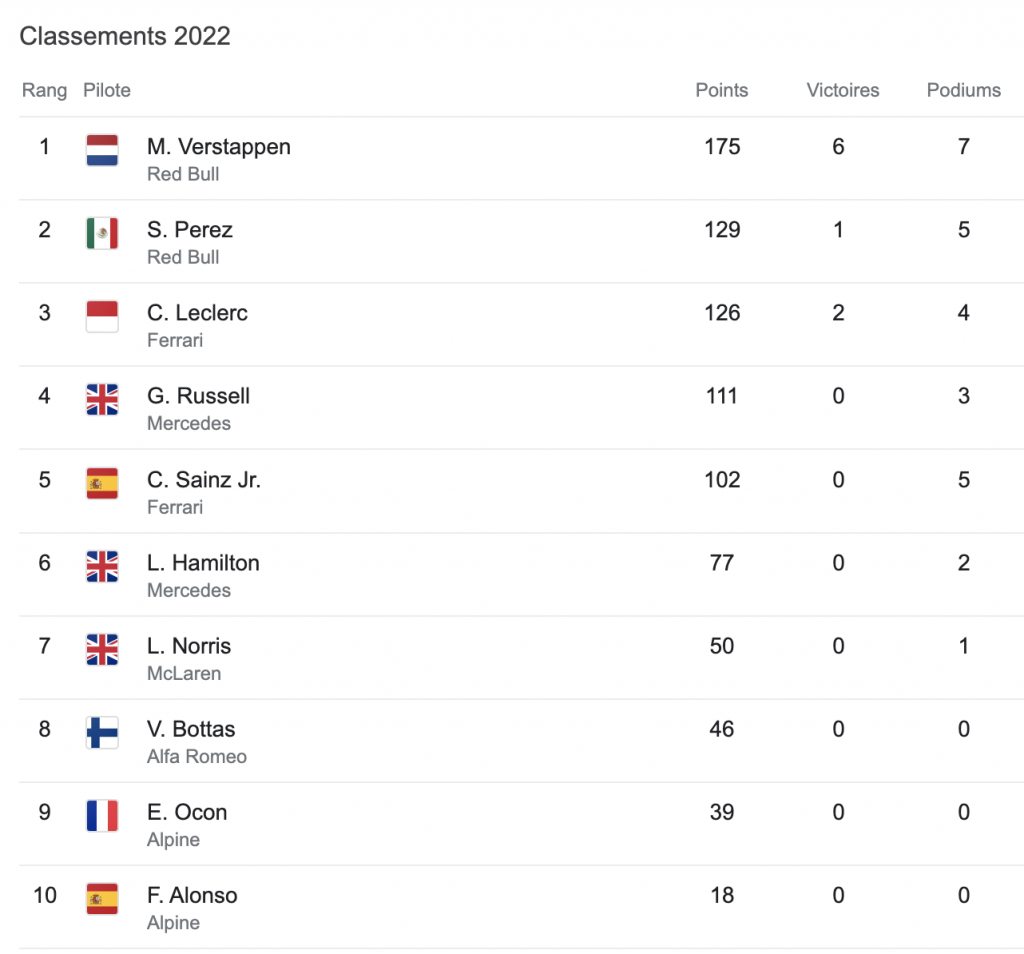
Task: Click the Netherlands flag next to Verstappen
Action: pos(102,150)
